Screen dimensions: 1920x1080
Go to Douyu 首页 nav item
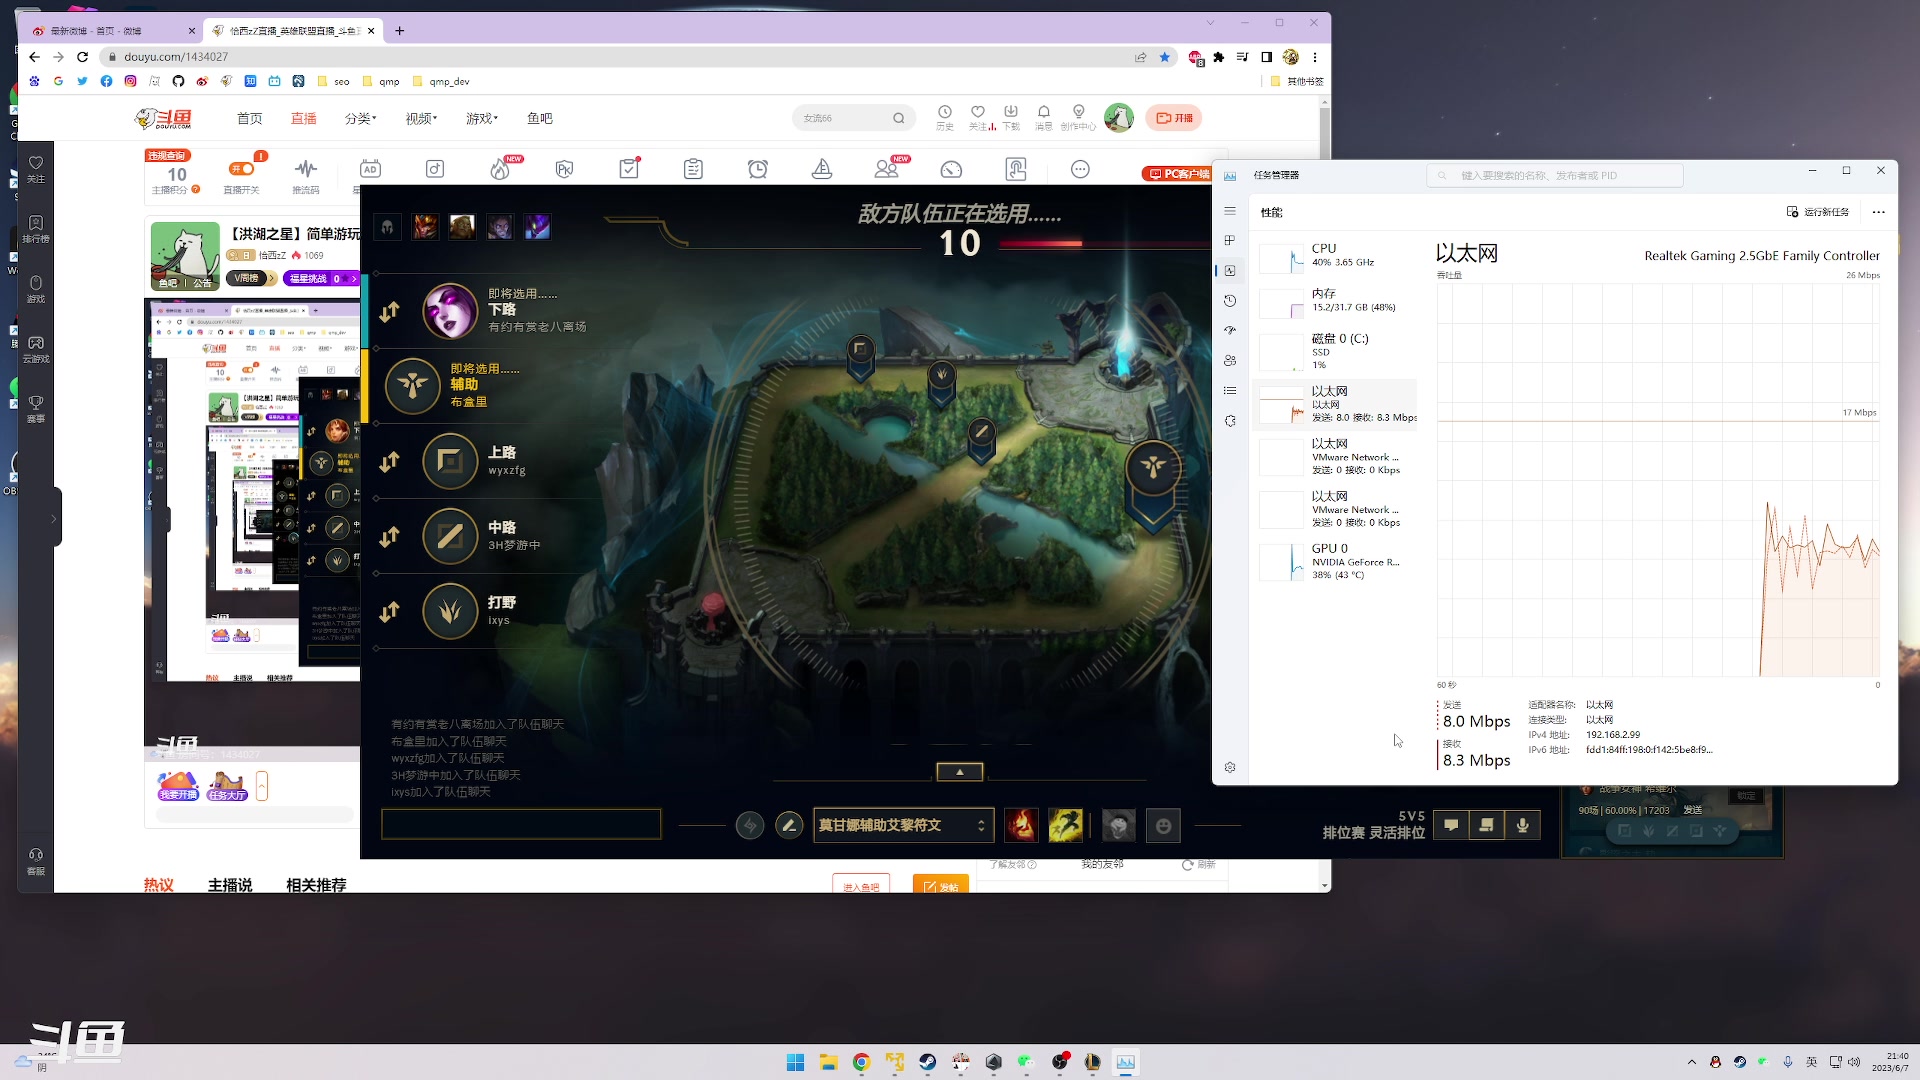pyautogui.click(x=250, y=118)
